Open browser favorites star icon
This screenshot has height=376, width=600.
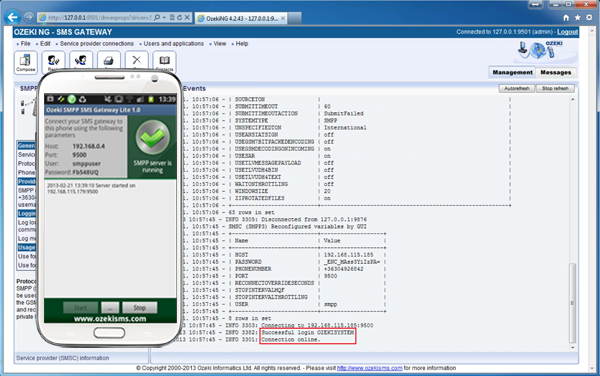[578, 18]
